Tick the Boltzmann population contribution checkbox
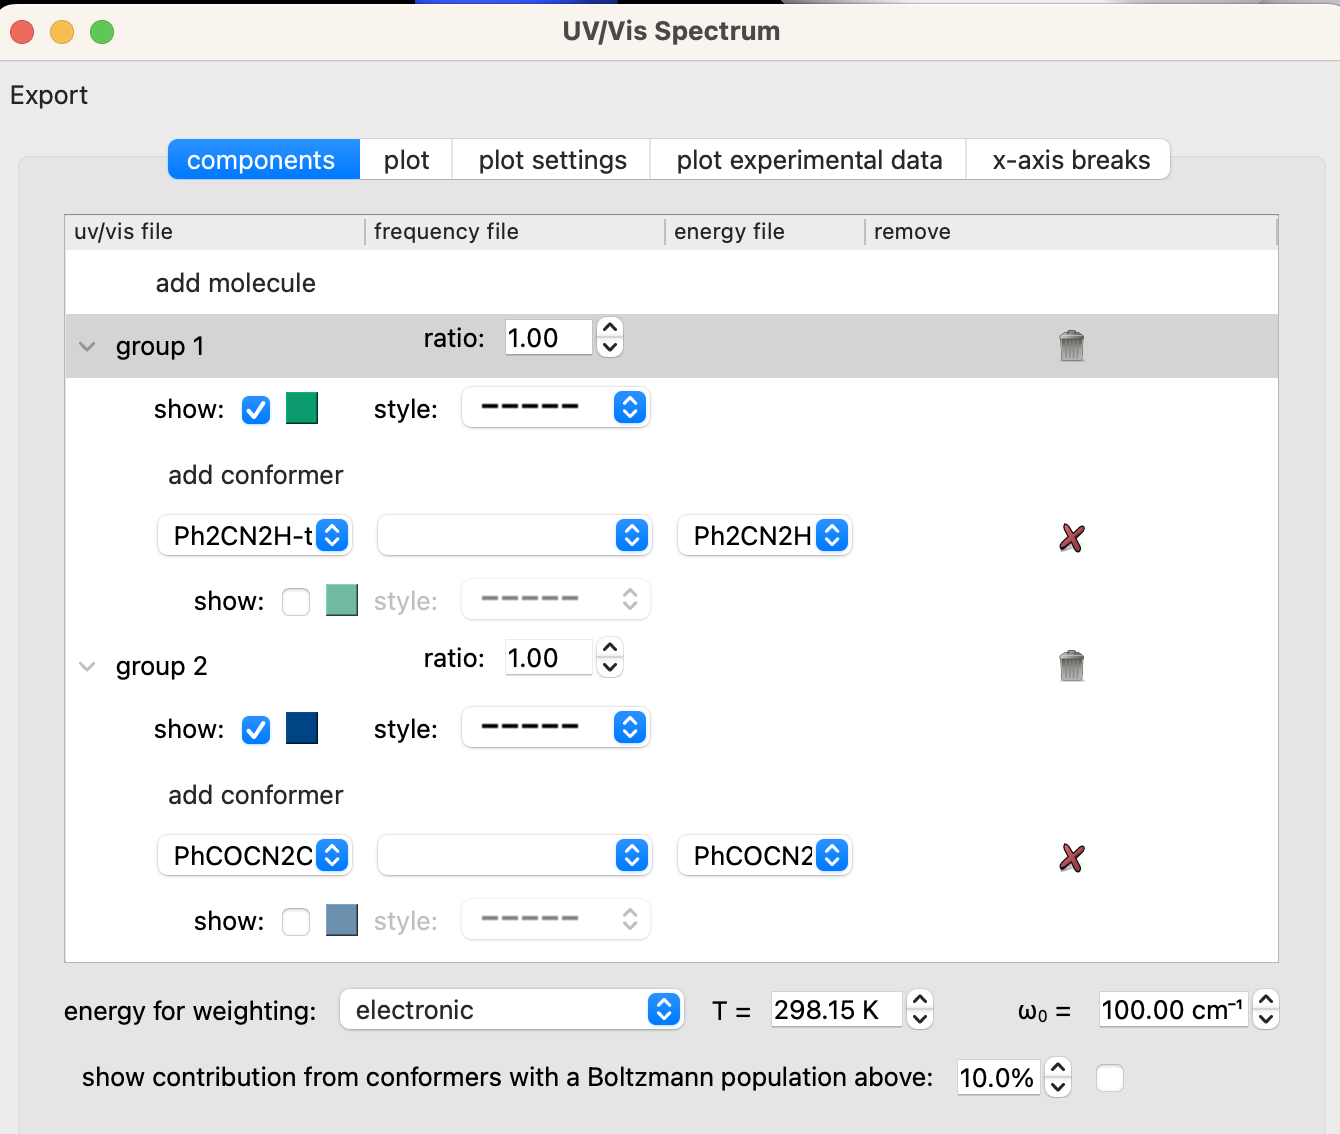 click(x=1110, y=1078)
